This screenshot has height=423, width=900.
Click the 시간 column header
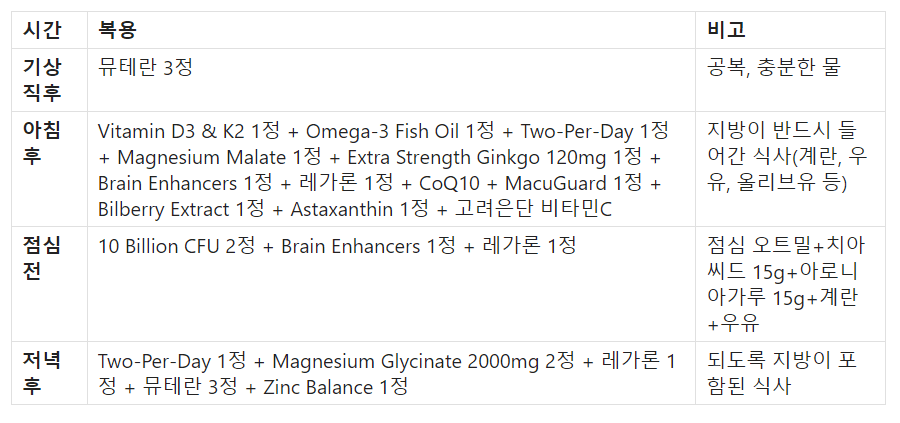point(42,29)
